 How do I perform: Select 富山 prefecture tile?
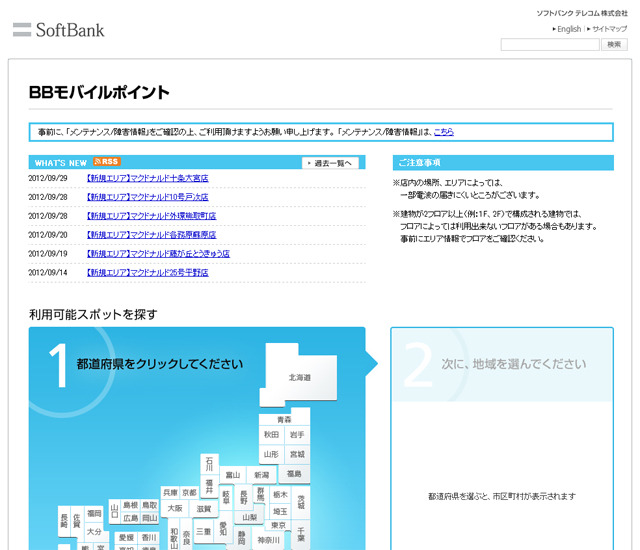pos(233,475)
